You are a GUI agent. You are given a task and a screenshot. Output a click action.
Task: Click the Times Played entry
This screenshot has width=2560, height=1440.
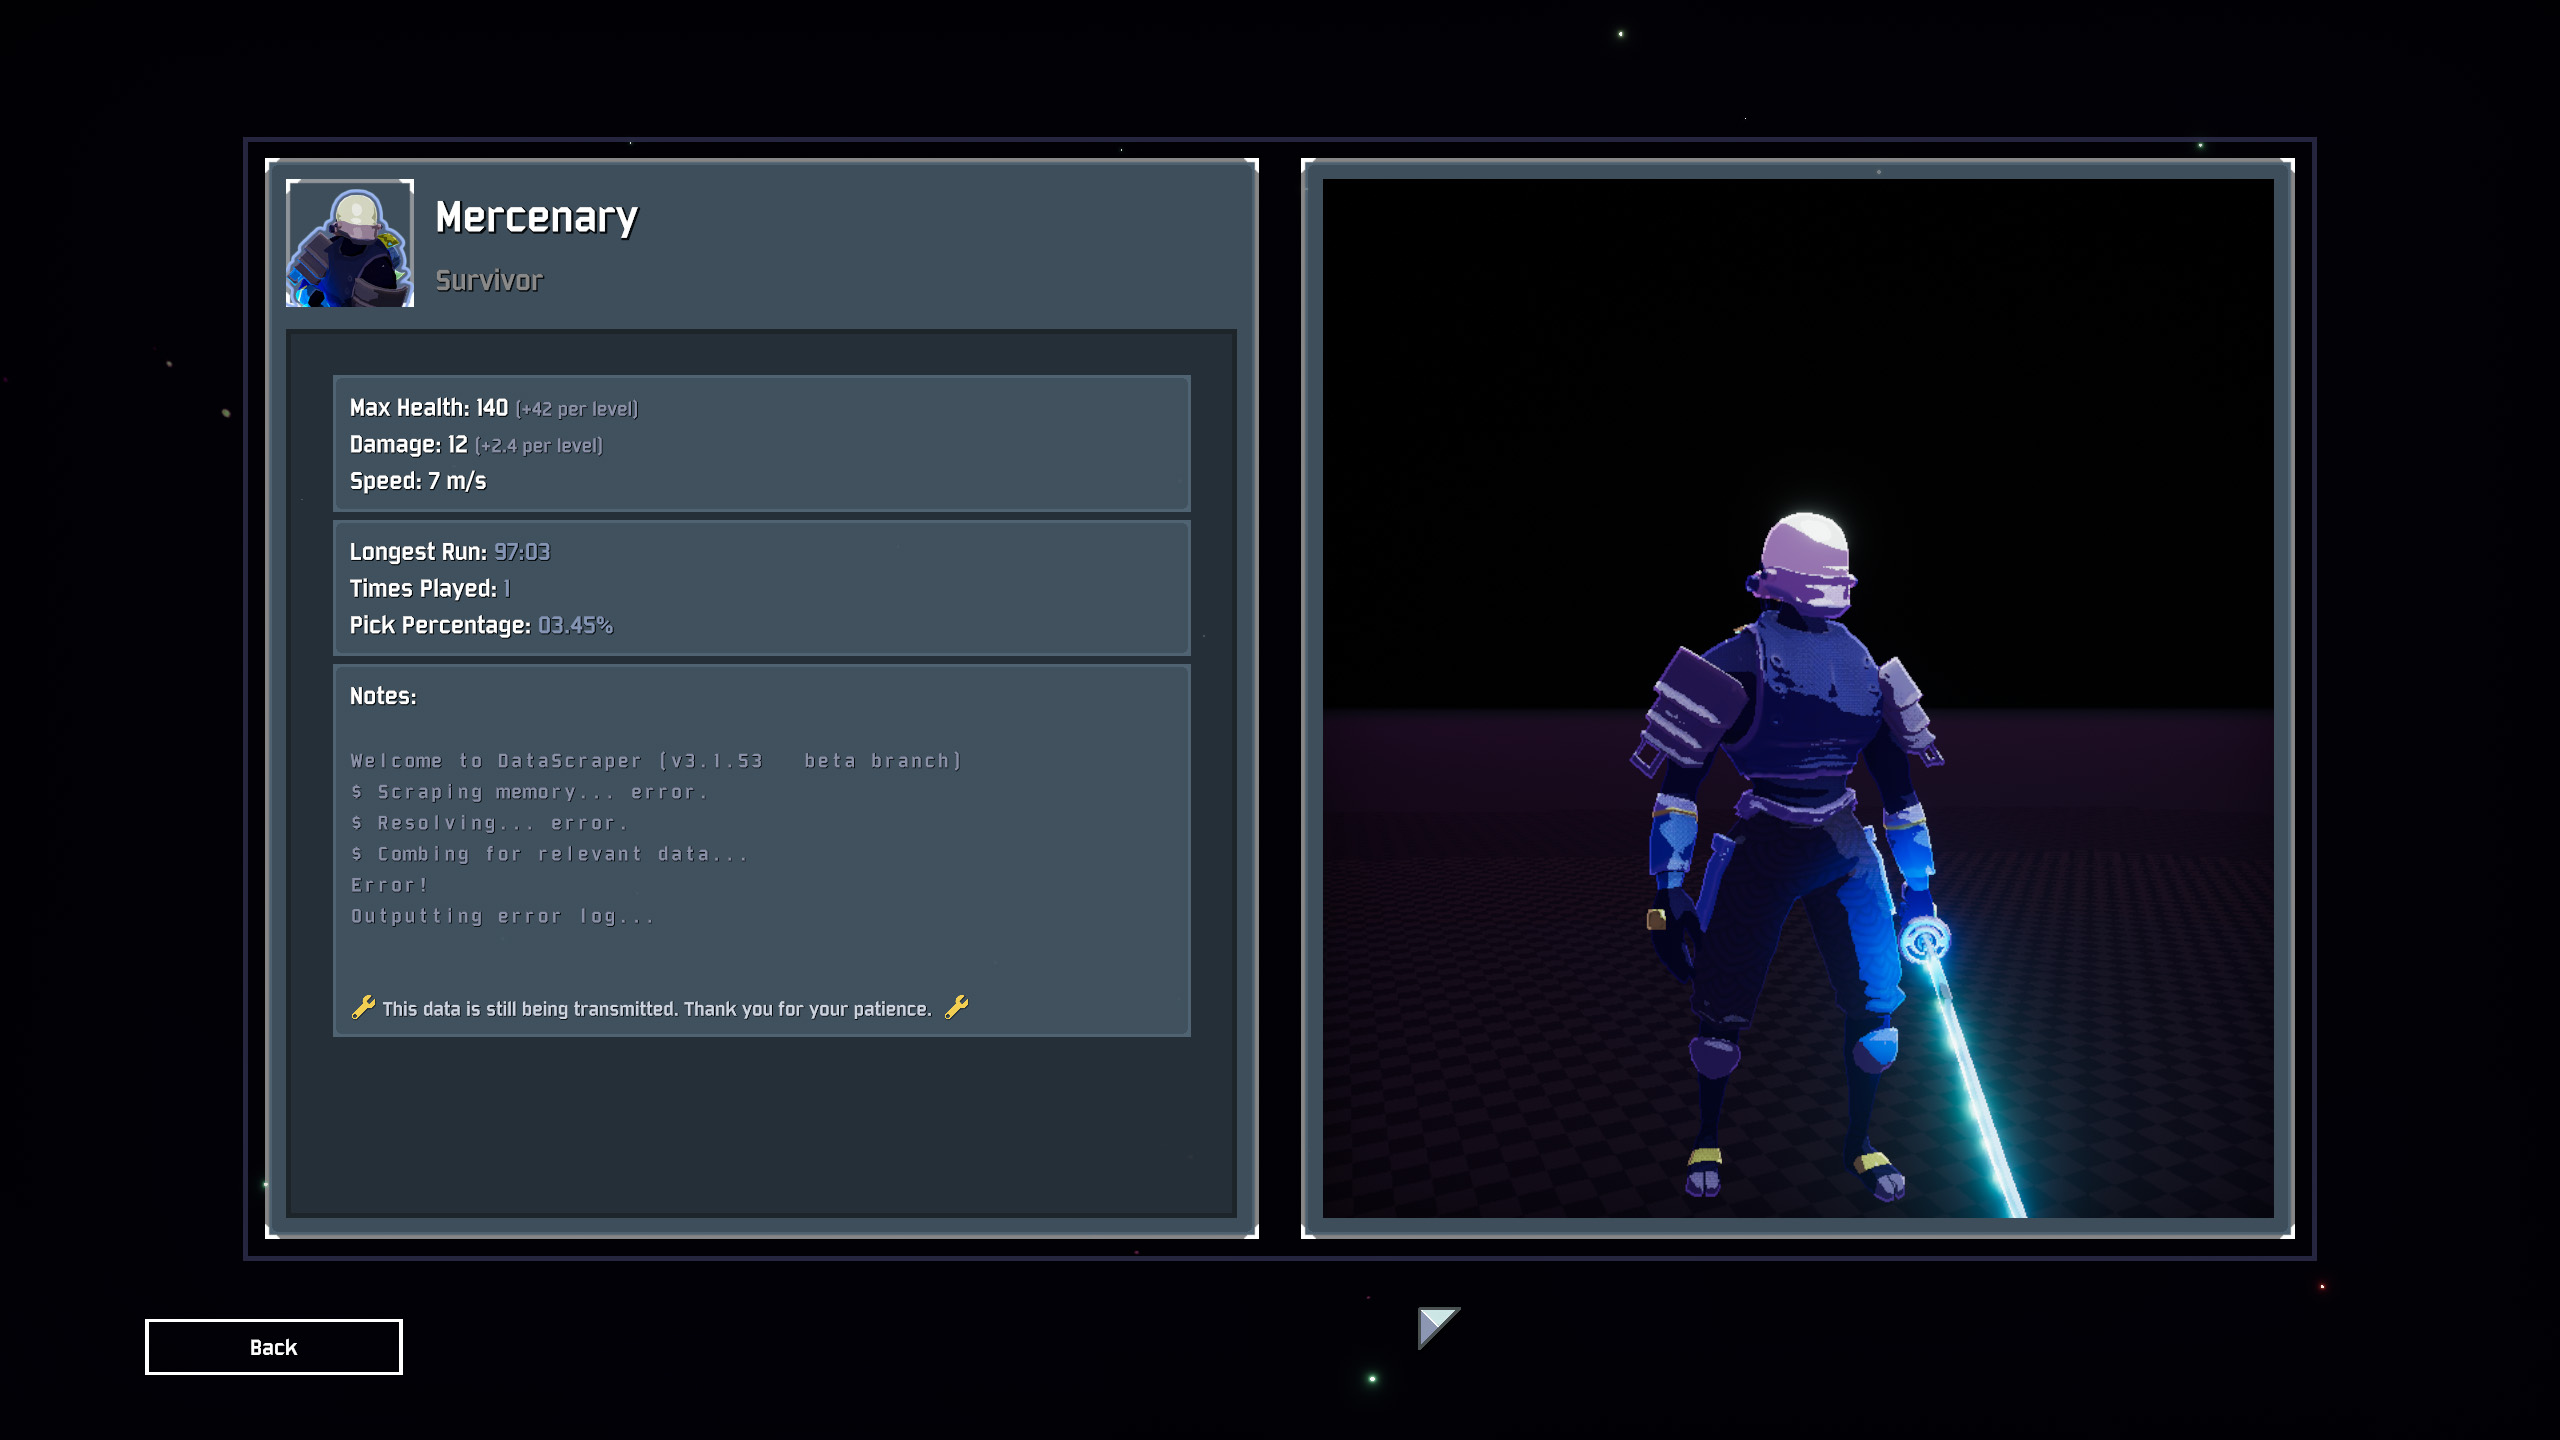[430, 589]
